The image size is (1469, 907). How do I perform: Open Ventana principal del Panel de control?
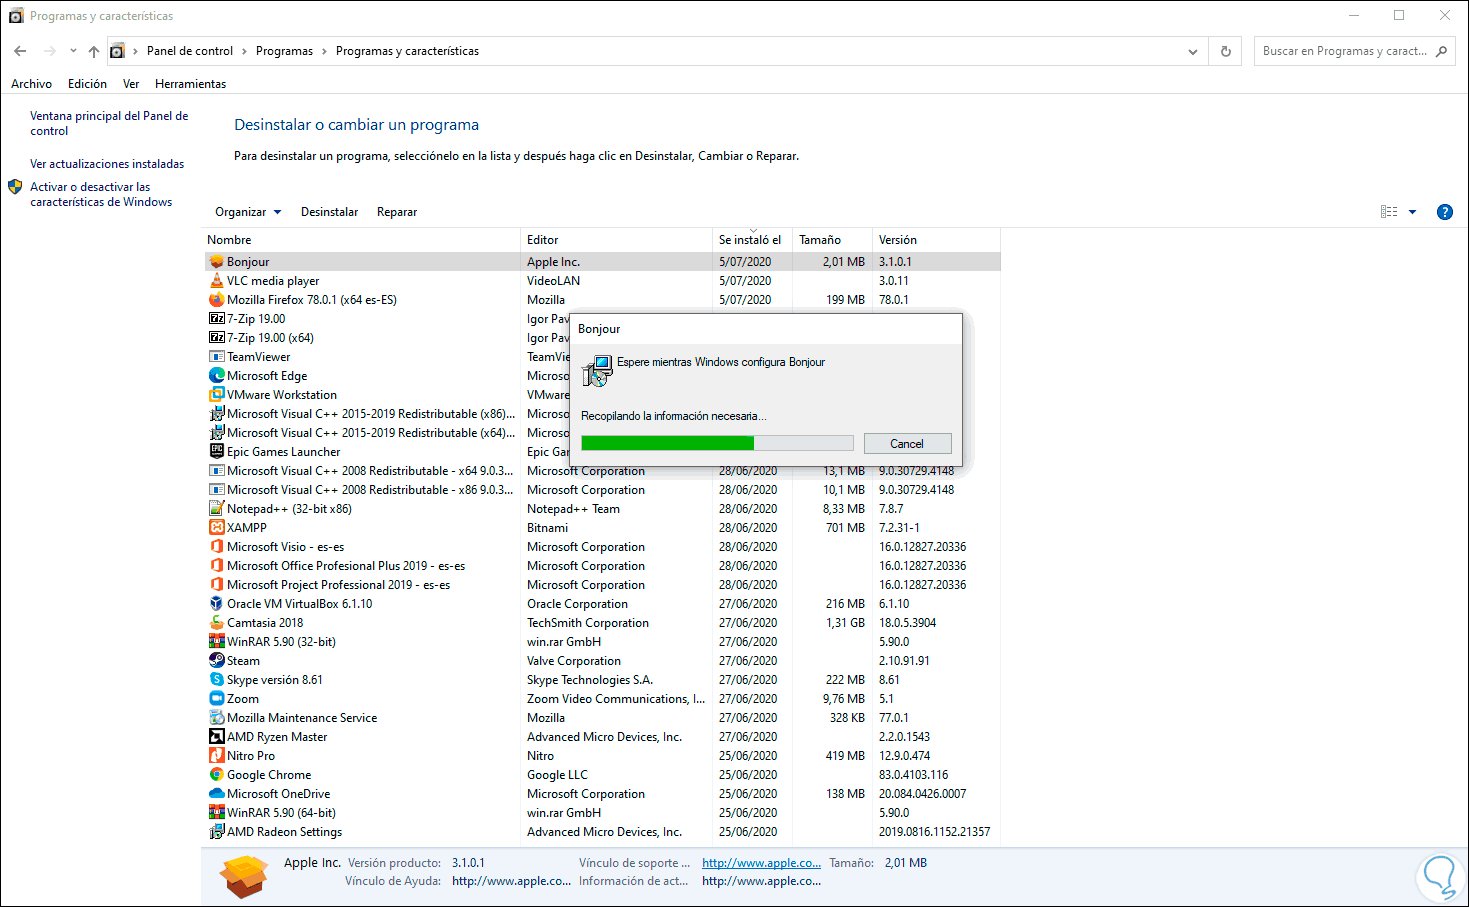click(109, 123)
